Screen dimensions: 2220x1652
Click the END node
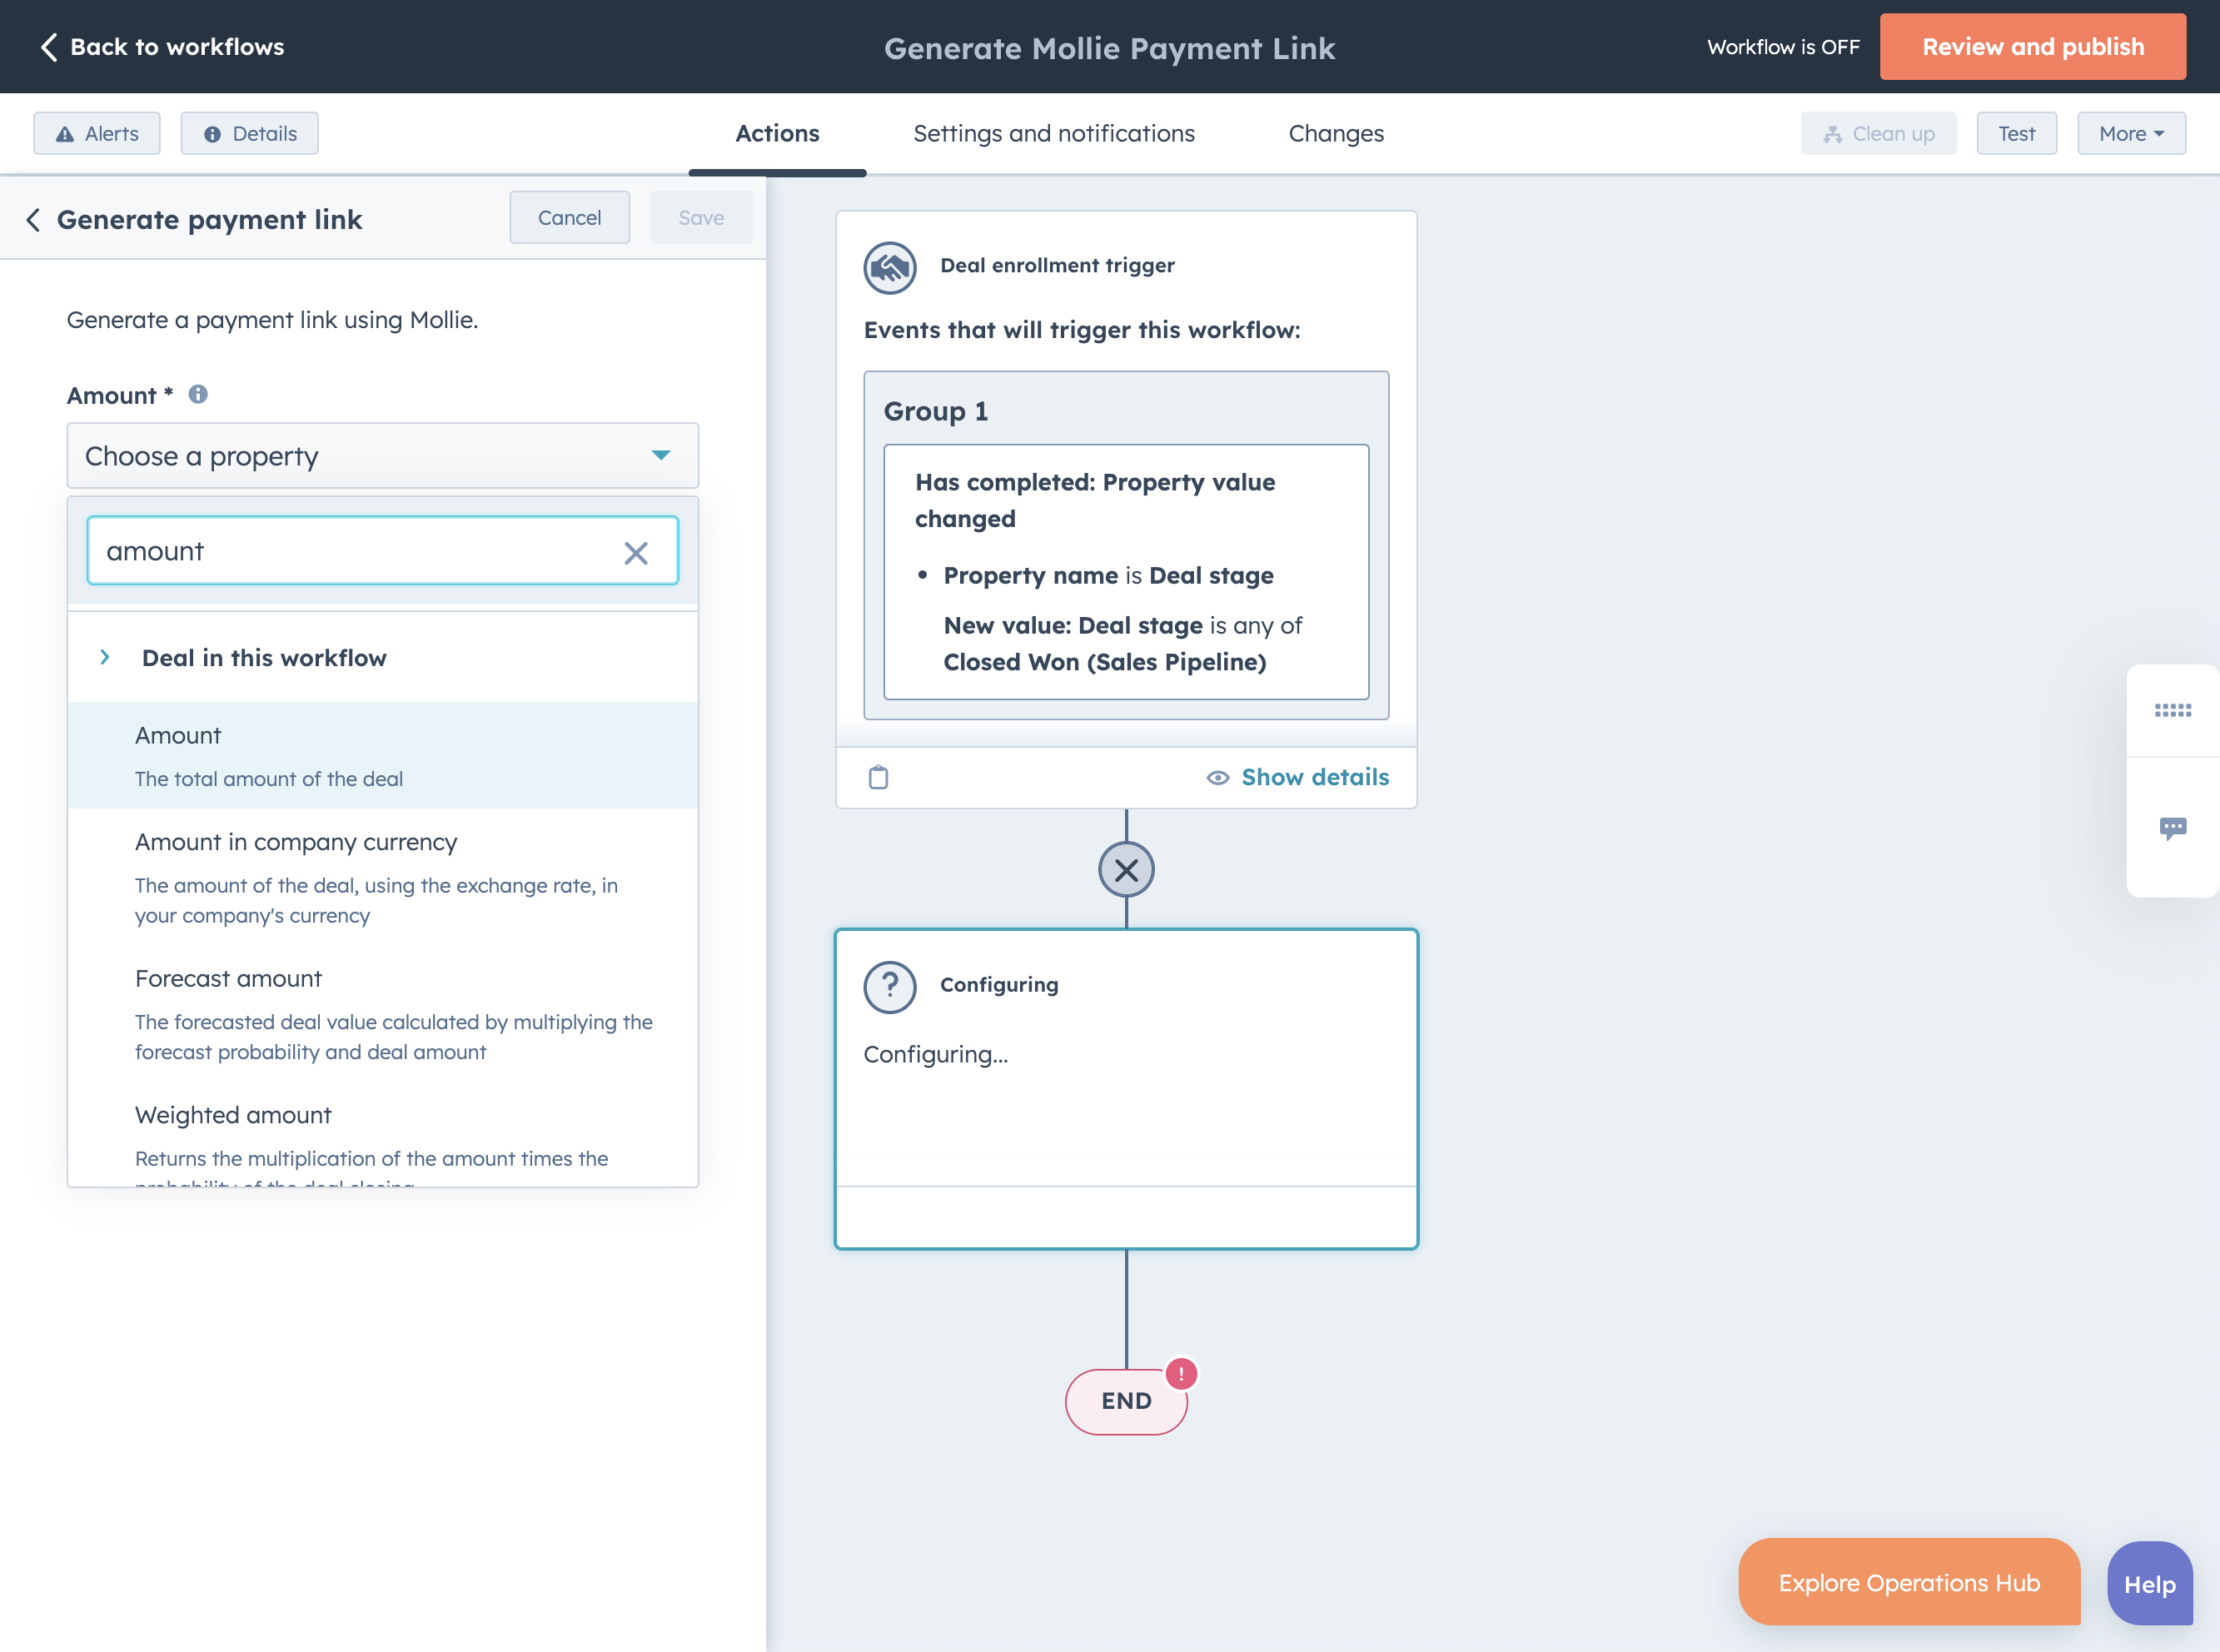tap(1126, 1401)
